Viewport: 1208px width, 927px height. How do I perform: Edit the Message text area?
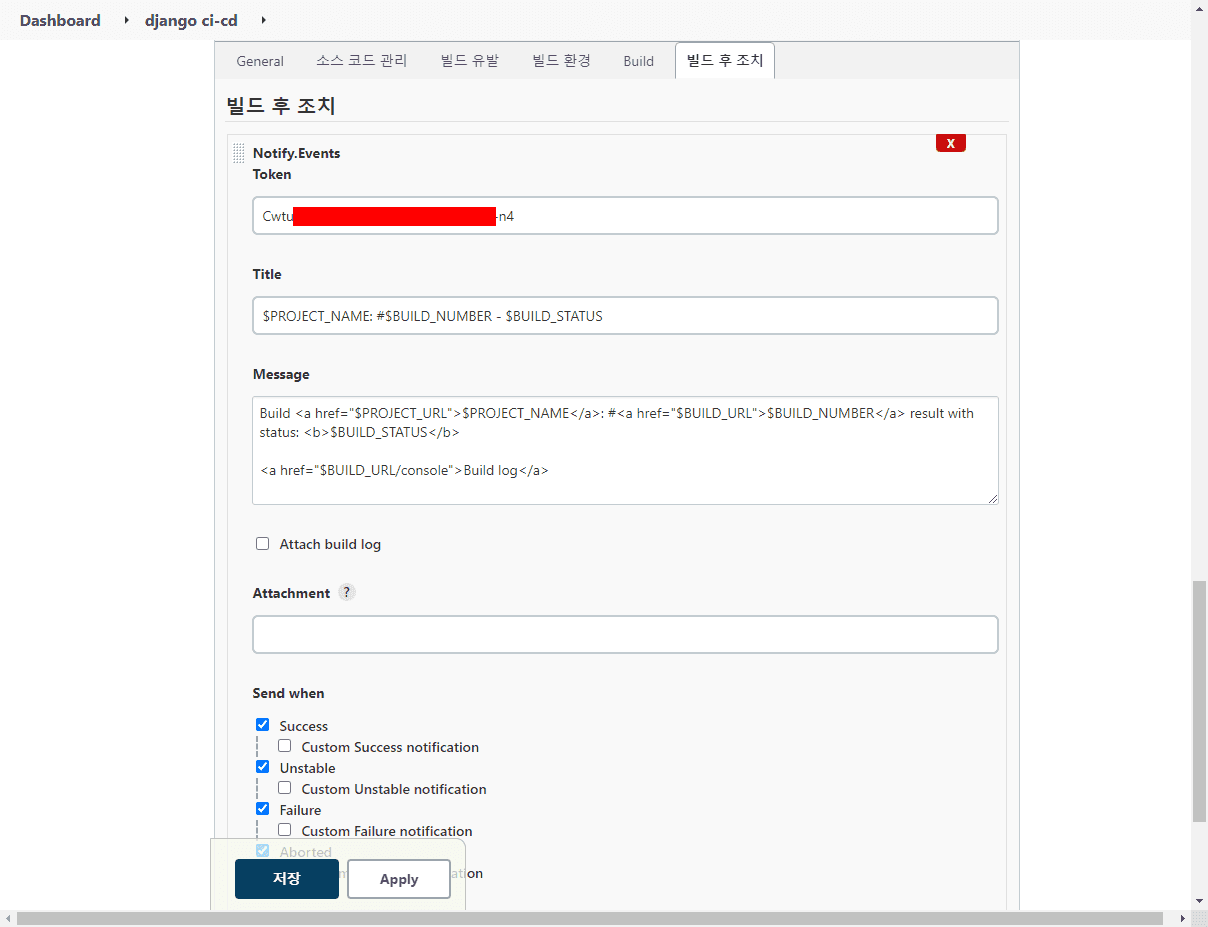625,450
